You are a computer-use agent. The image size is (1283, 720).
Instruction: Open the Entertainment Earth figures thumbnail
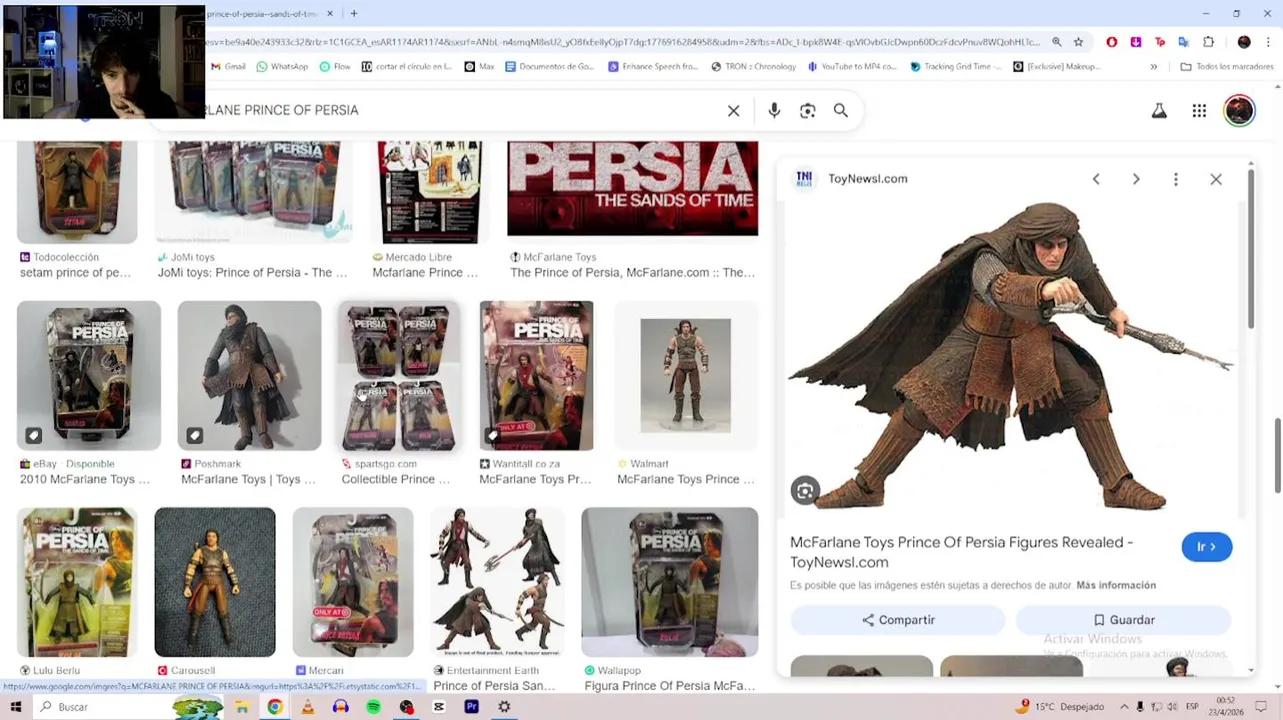497,582
